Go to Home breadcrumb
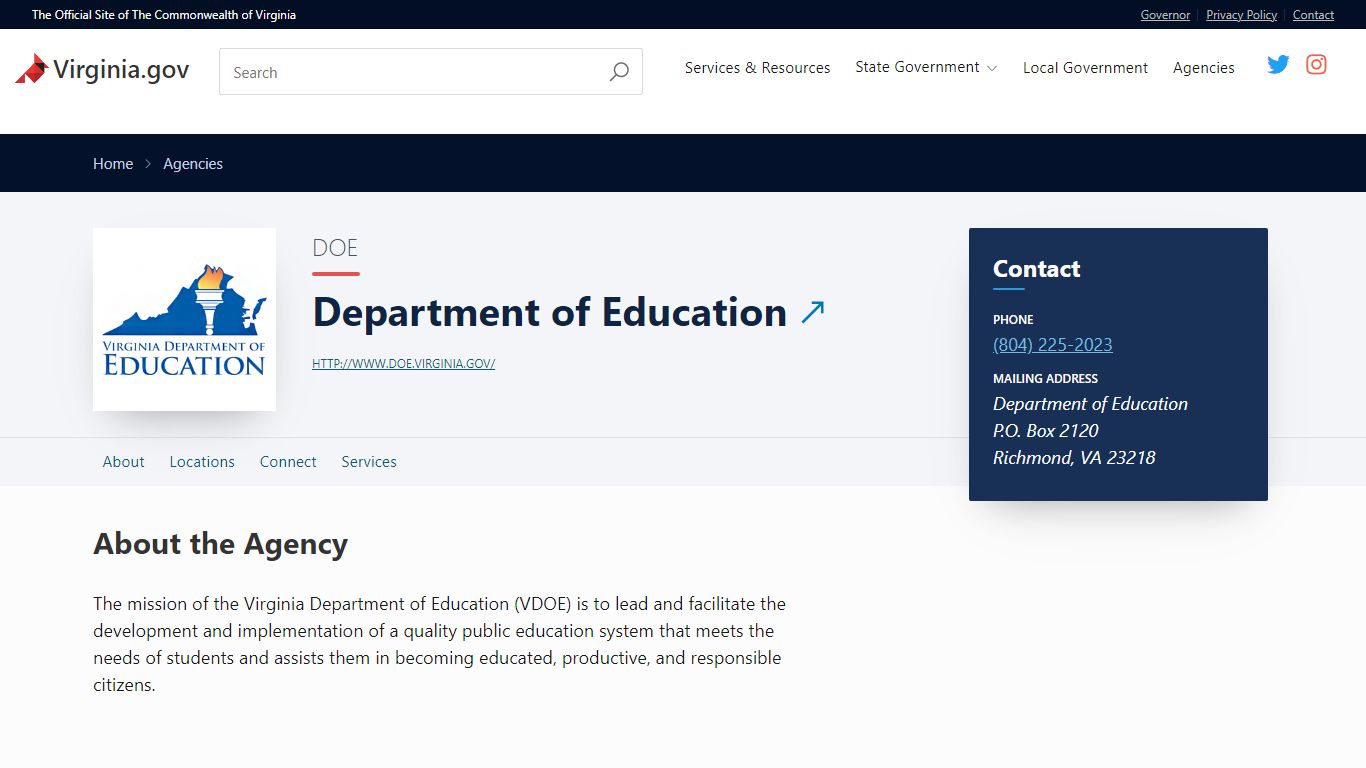Viewport: 1366px width, 768px height. click(113, 164)
